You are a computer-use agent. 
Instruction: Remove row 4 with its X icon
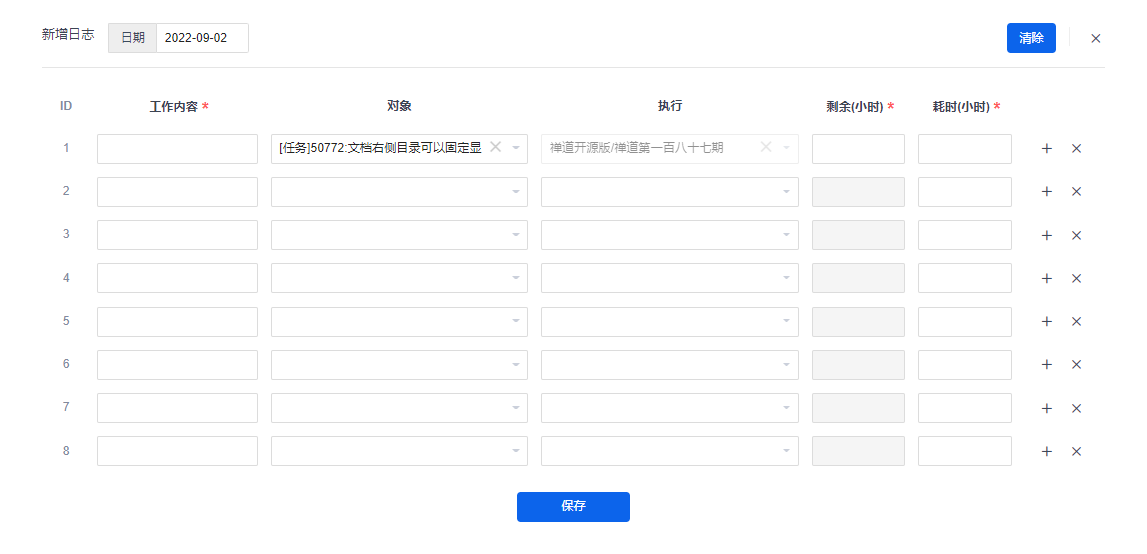coord(1076,279)
